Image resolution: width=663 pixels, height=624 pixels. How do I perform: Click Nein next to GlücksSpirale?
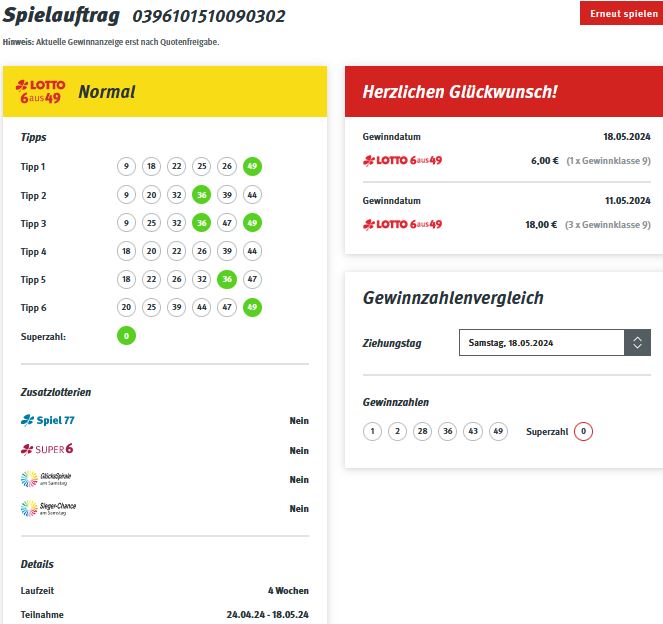[x=299, y=479]
